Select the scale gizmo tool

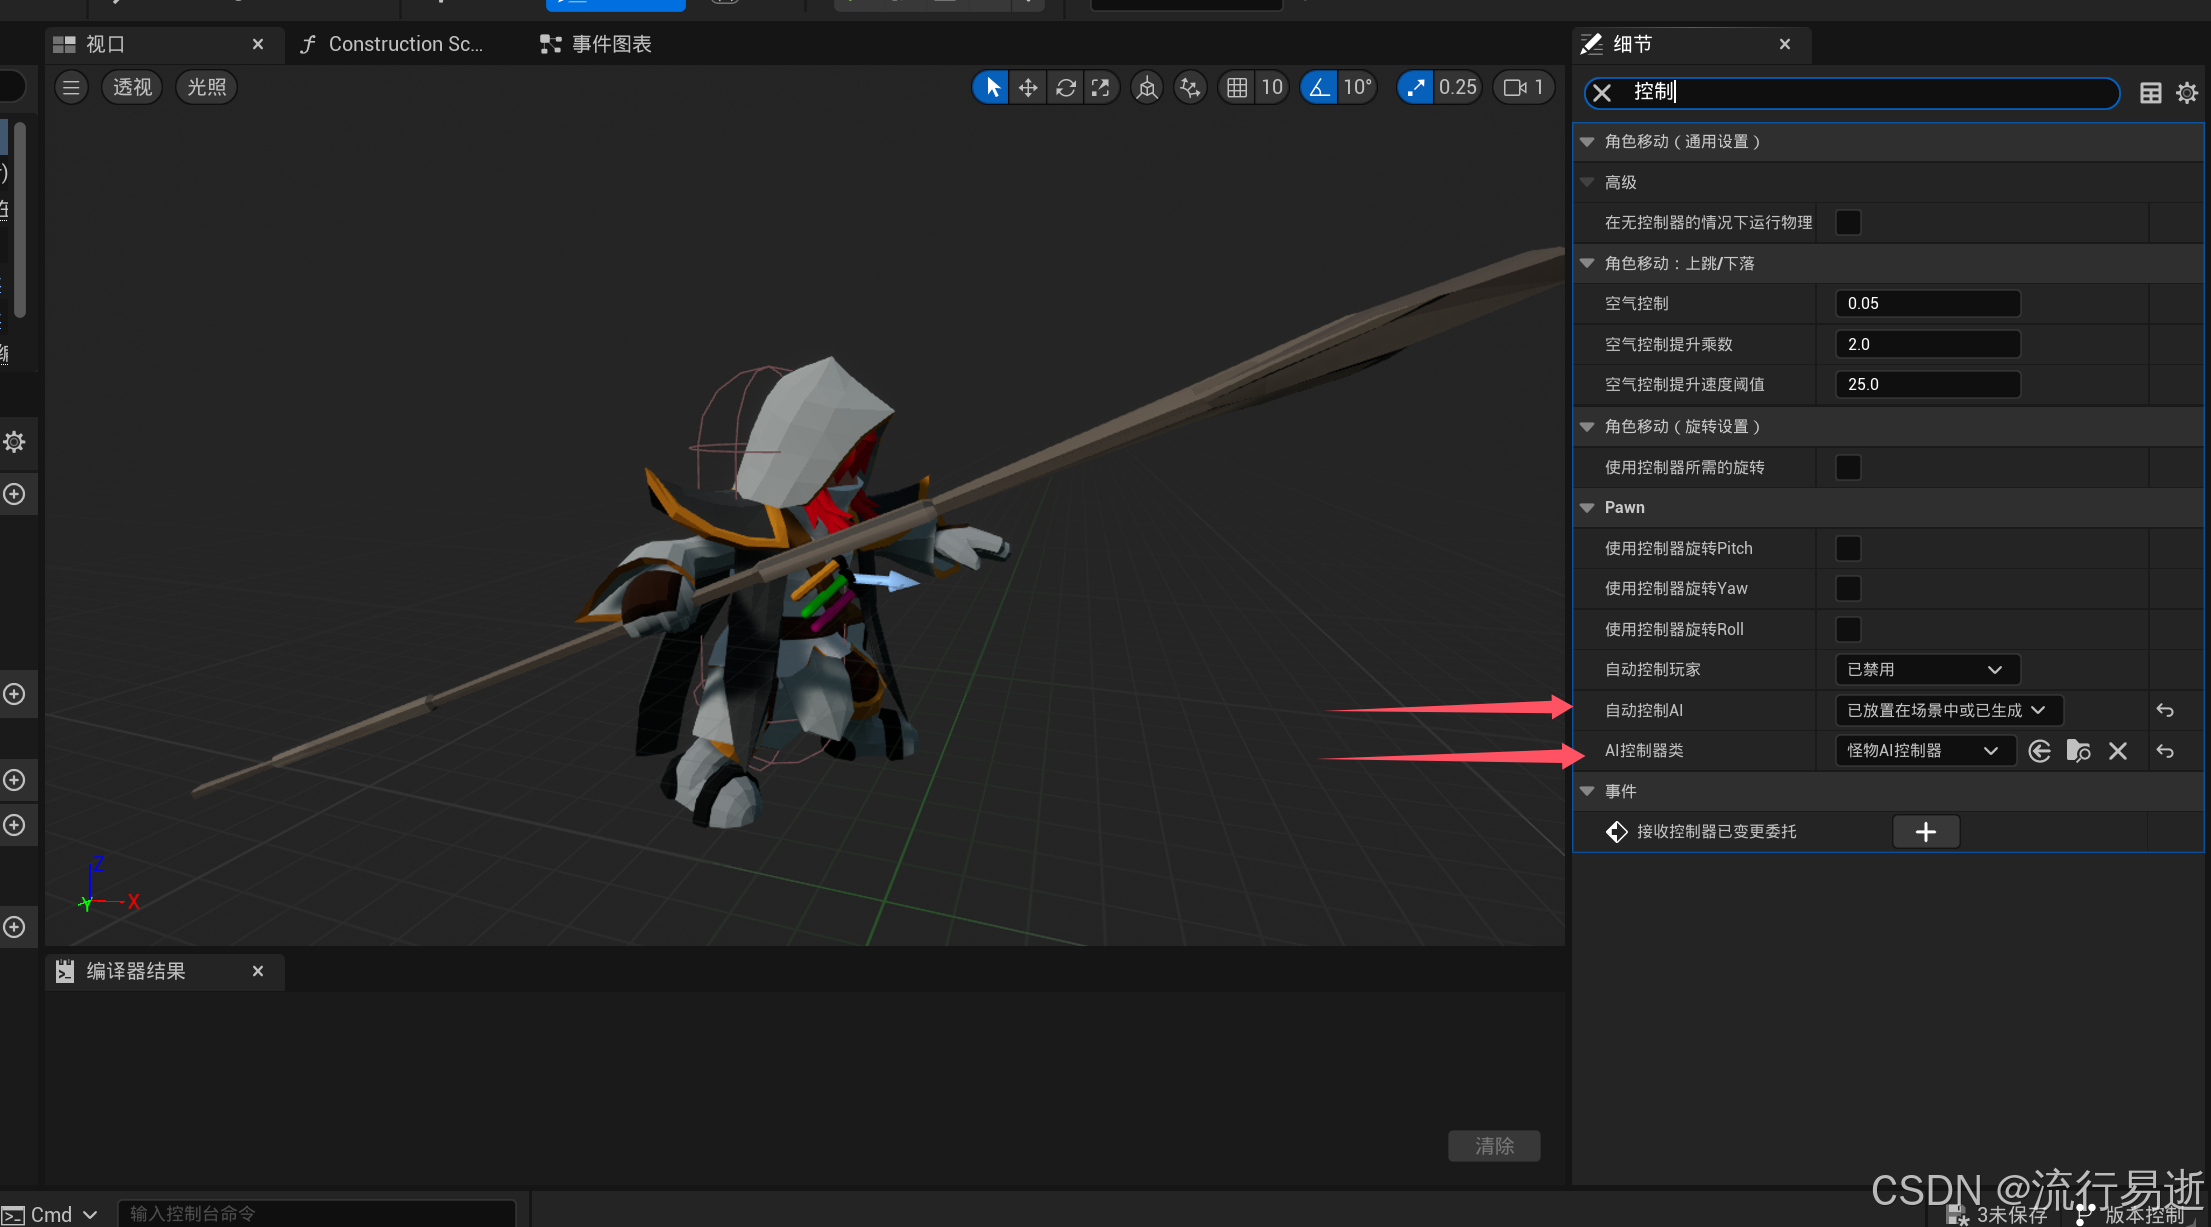pos(1101,88)
